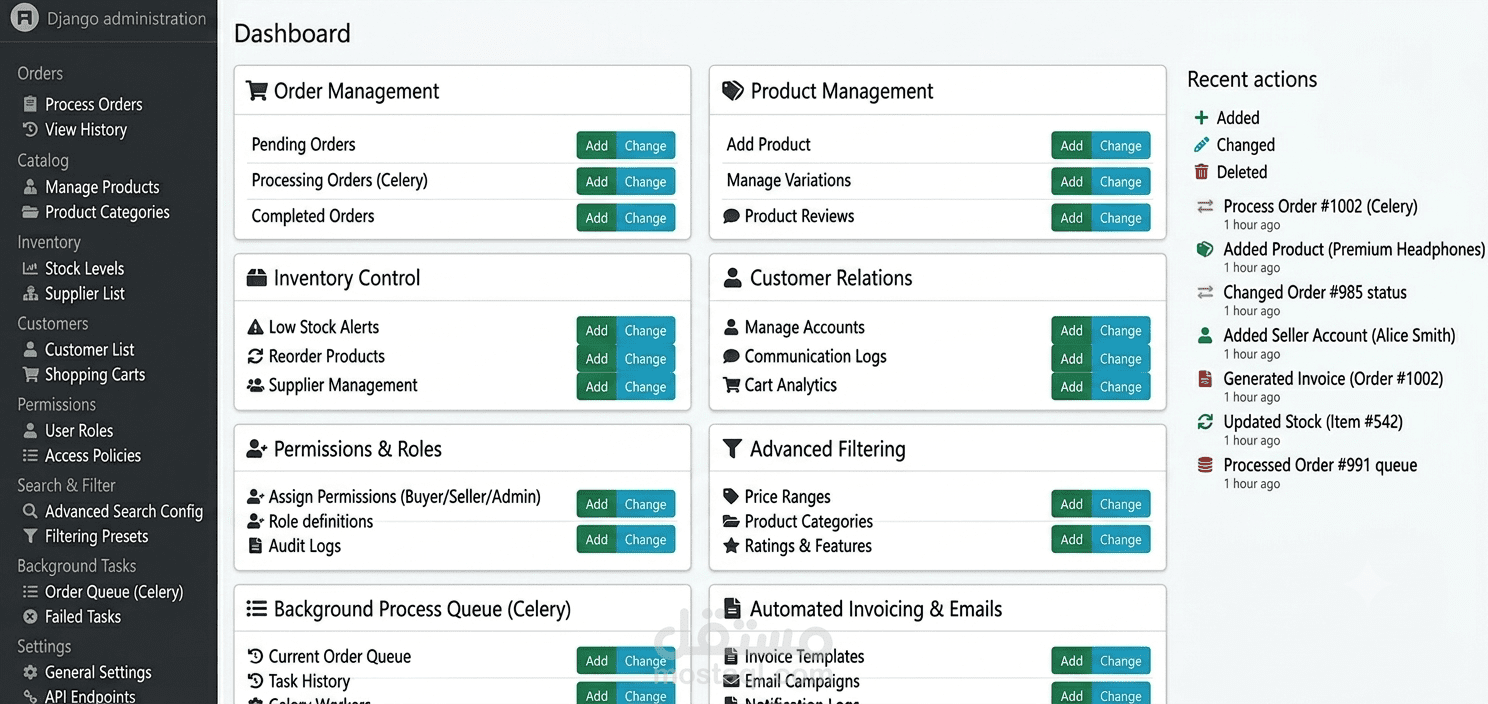Click the history icon beside Current Order Queue
The height and width of the screenshot is (704, 1488).
[255, 657]
